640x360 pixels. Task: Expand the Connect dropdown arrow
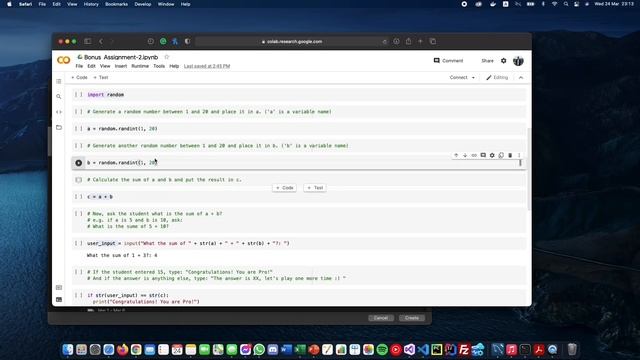click(473, 78)
